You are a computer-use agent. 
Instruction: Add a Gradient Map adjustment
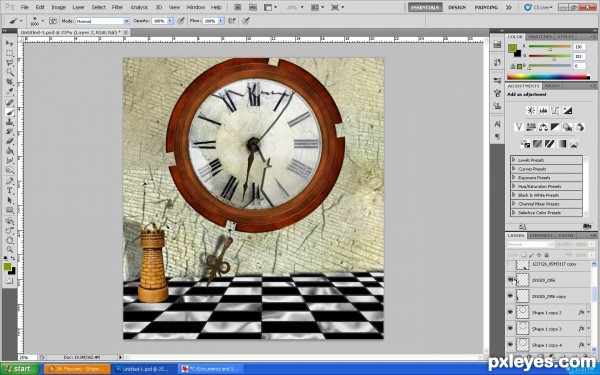coord(561,144)
